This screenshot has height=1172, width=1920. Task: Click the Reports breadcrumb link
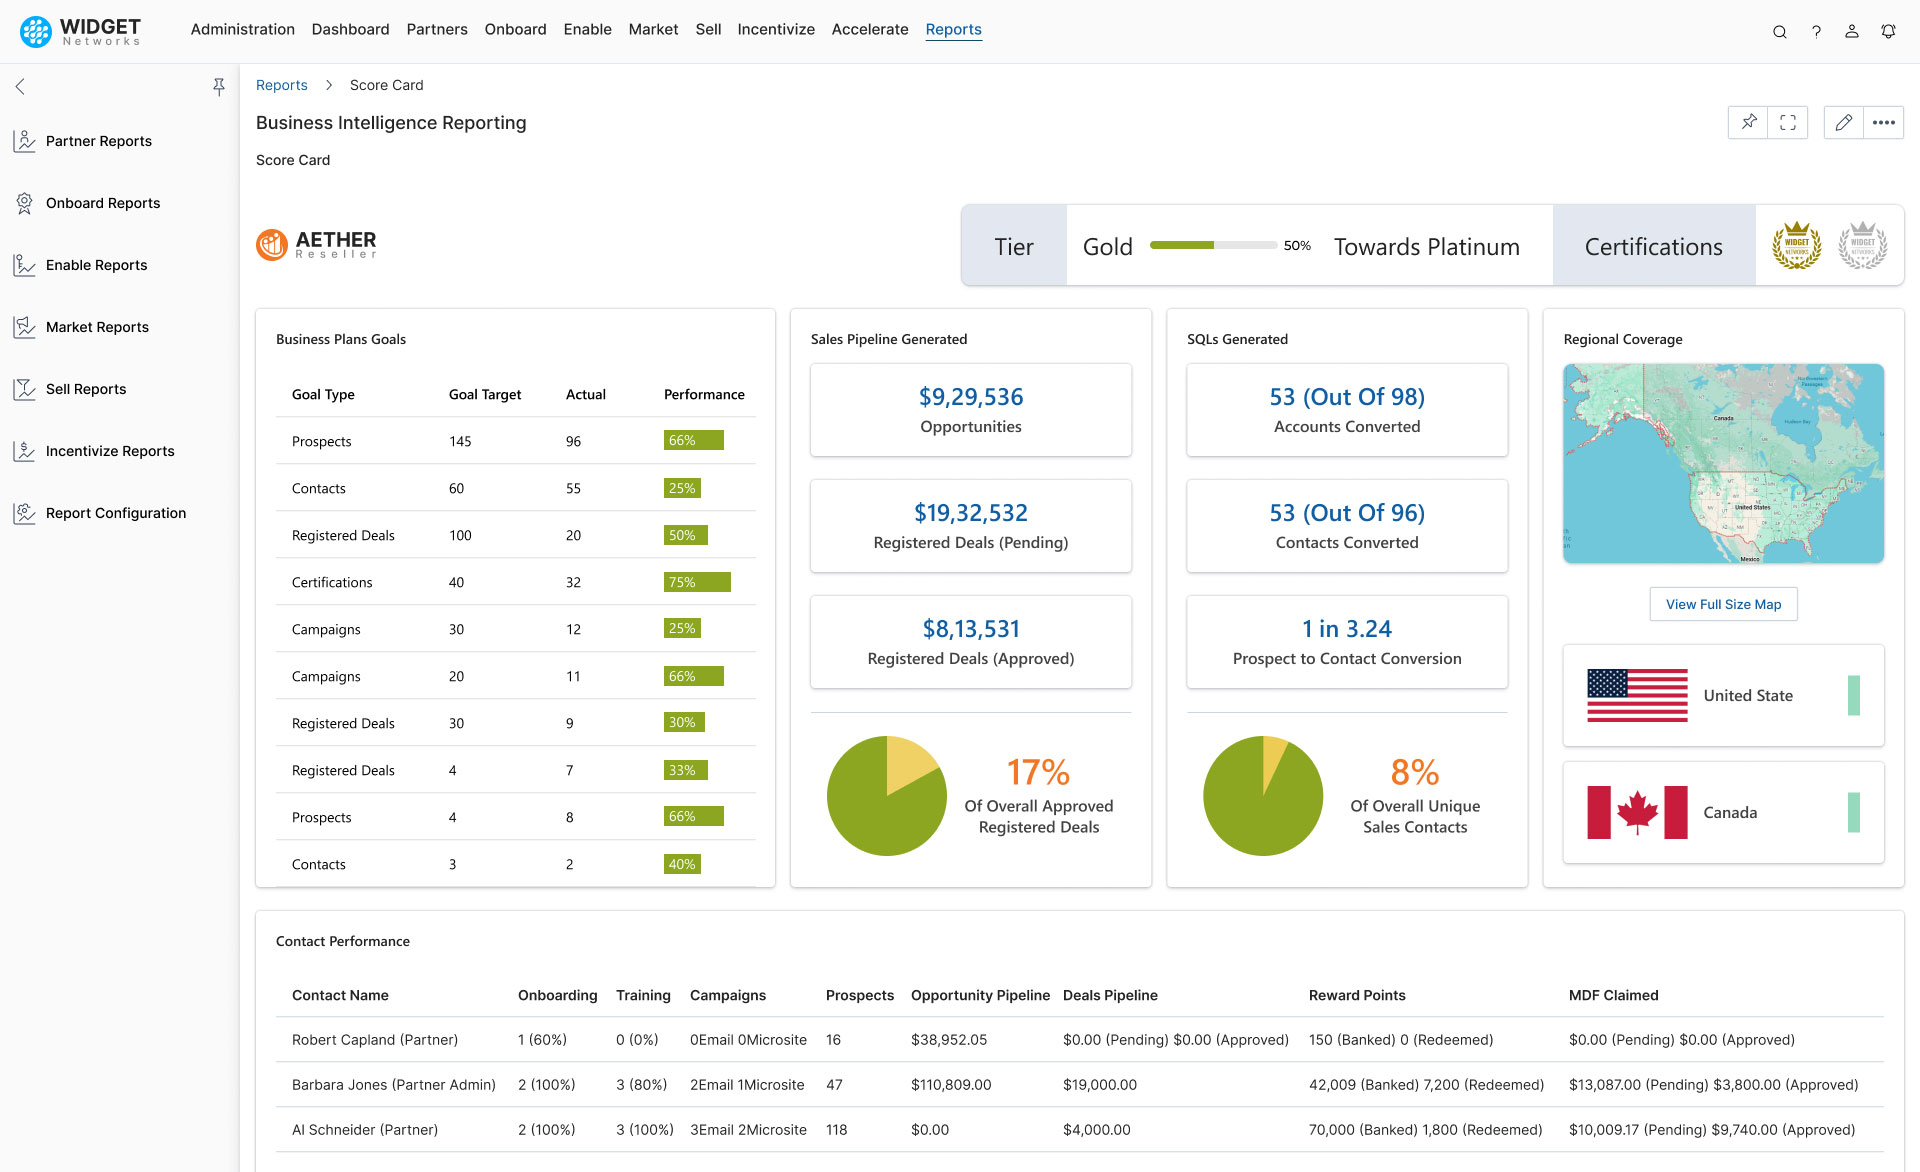pyautogui.click(x=281, y=85)
